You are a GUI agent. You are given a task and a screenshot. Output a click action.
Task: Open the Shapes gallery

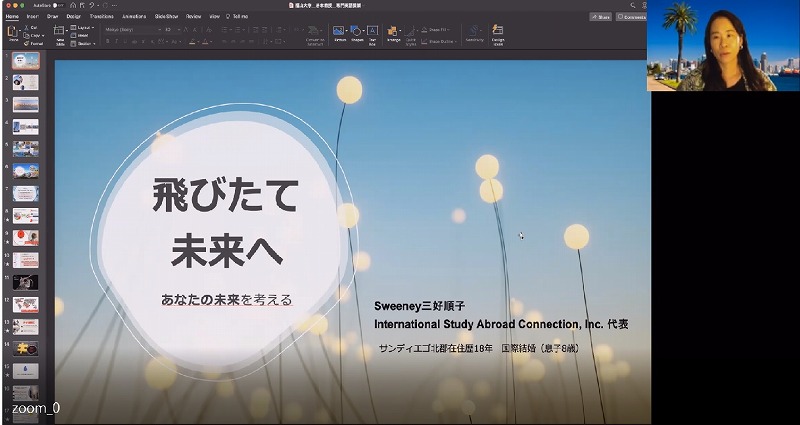pyautogui.click(x=356, y=33)
